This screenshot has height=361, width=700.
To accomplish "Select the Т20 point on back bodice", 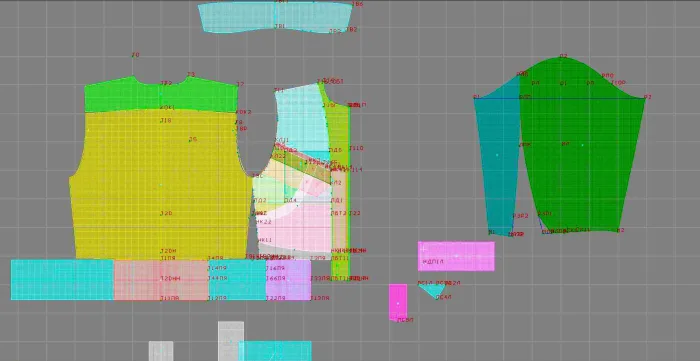I will pyautogui.click(x=166, y=213).
